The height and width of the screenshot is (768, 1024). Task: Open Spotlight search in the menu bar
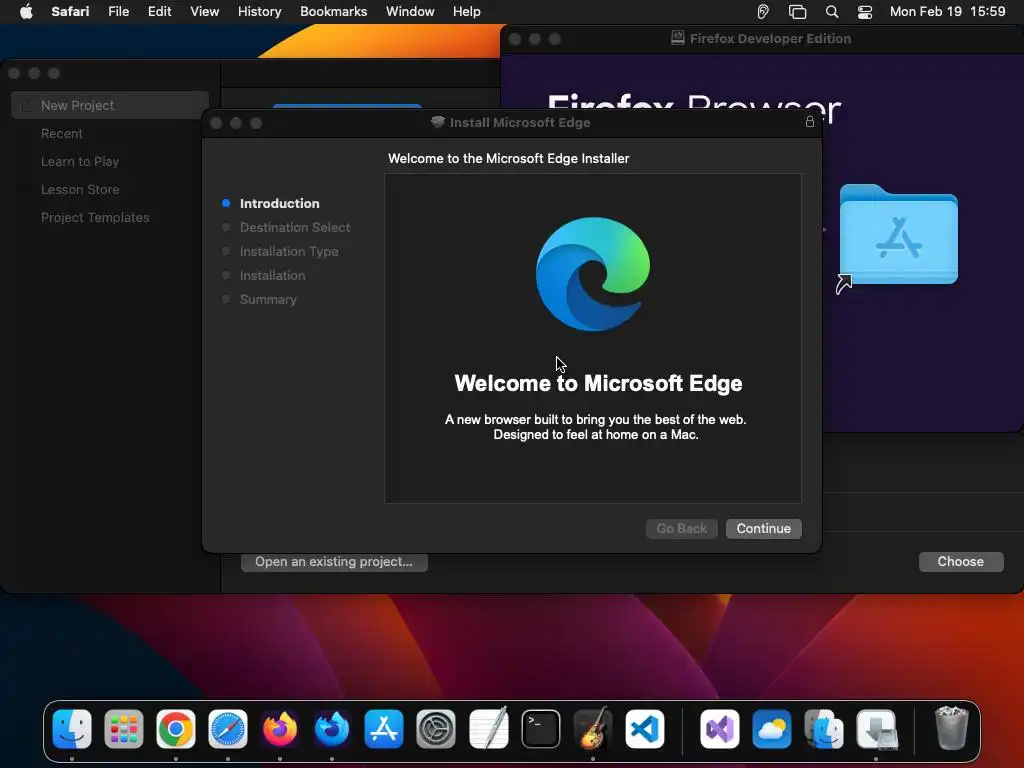pos(831,12)
